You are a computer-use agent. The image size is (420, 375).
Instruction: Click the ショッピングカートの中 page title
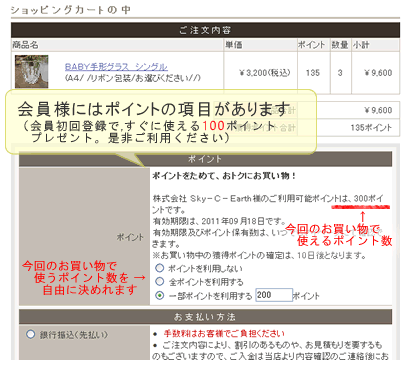[x=70, y=10]
